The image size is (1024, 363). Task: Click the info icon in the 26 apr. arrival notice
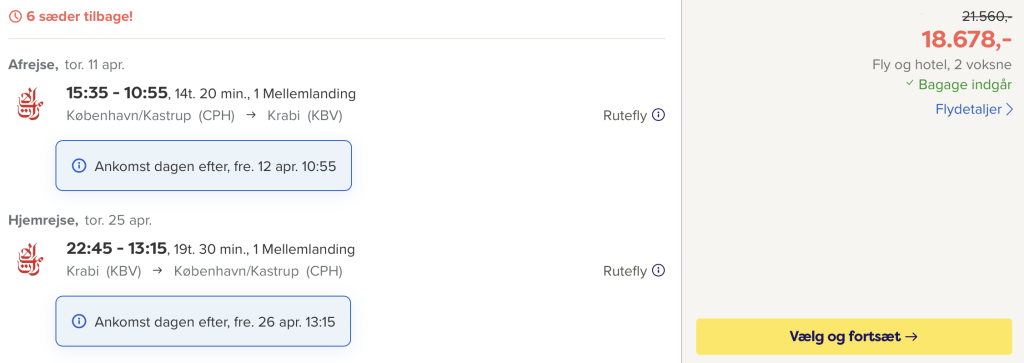pyautogui.click(x=79, y=321)
